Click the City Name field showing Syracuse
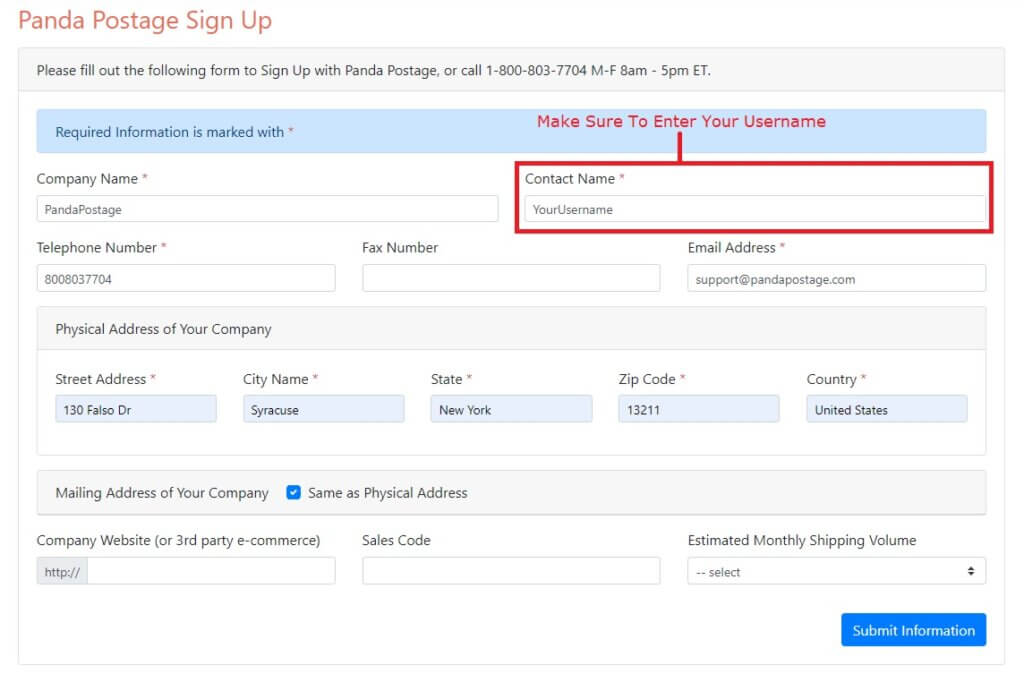 323,409
